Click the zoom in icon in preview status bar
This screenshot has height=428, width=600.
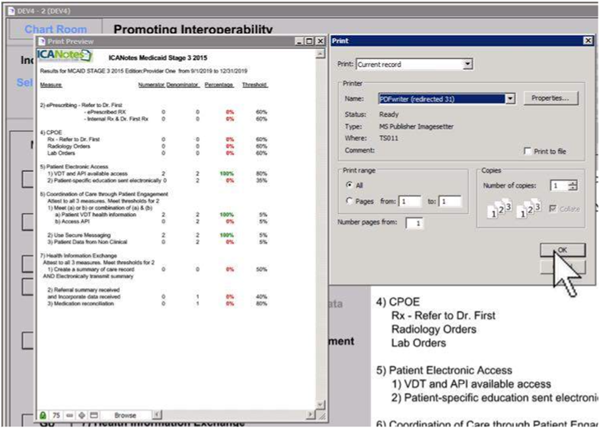80,414
